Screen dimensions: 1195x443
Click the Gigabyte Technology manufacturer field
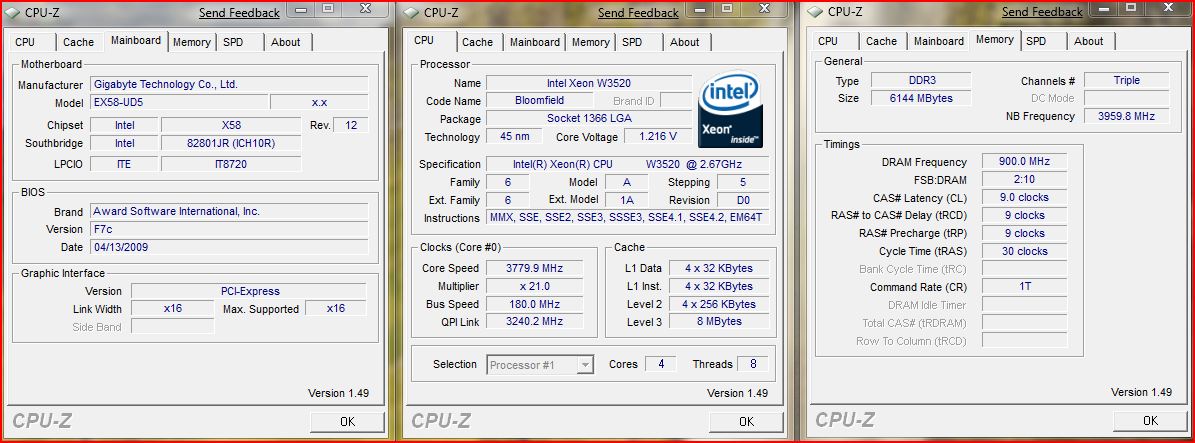[x=229, y=84]
